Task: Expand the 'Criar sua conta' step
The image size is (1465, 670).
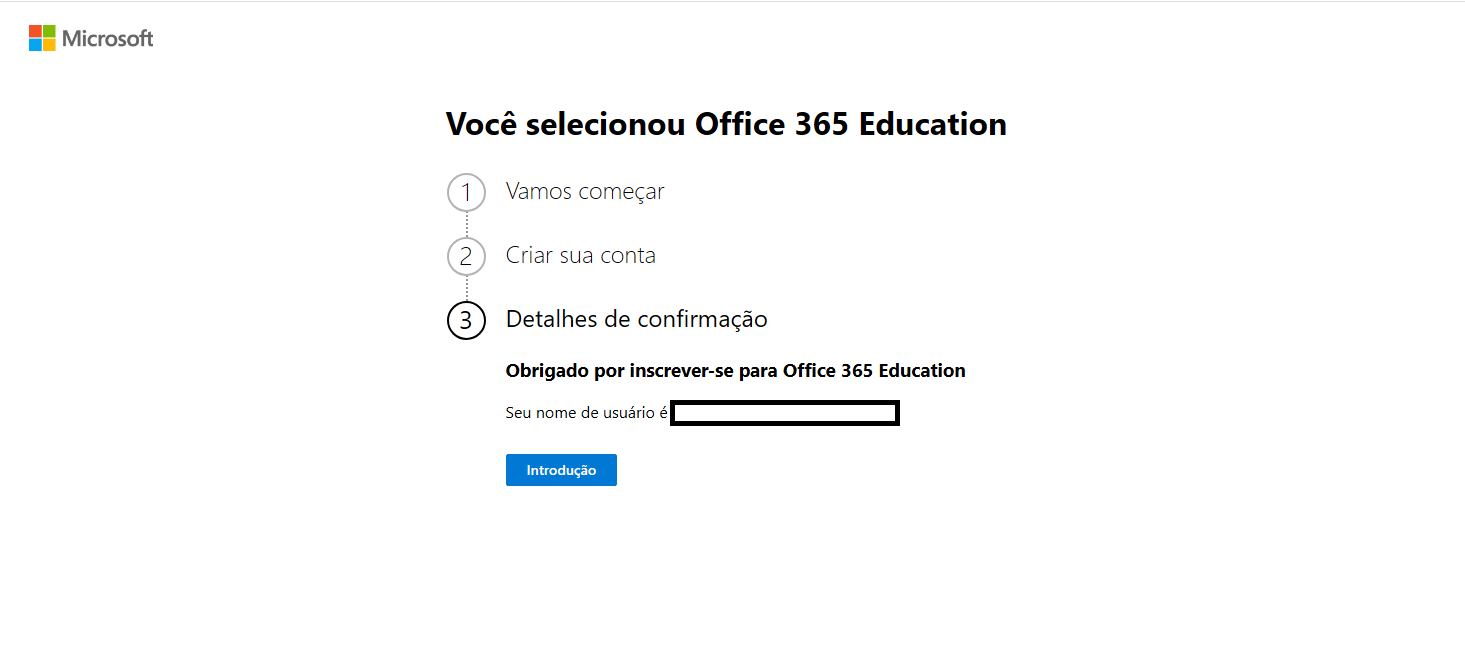Action: pos(580,255)
